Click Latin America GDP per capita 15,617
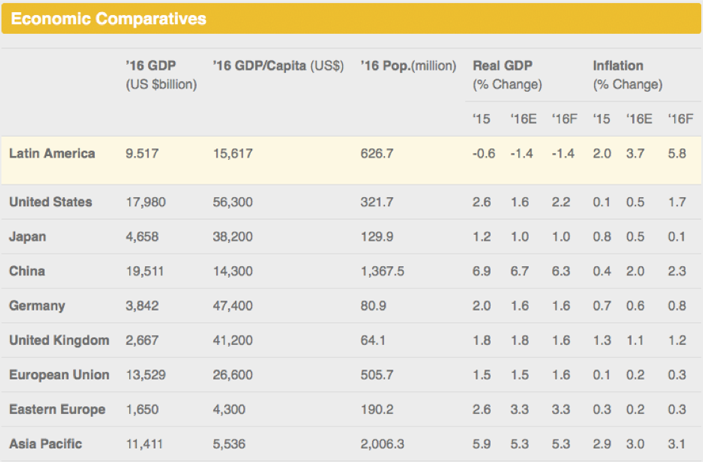Viewport: 703px width, 462px height. click(233, 153)
